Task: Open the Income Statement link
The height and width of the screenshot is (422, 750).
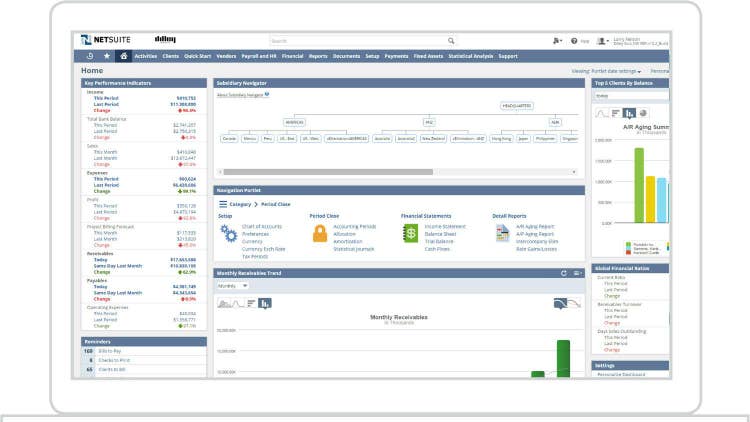Action: click(445, 226)
